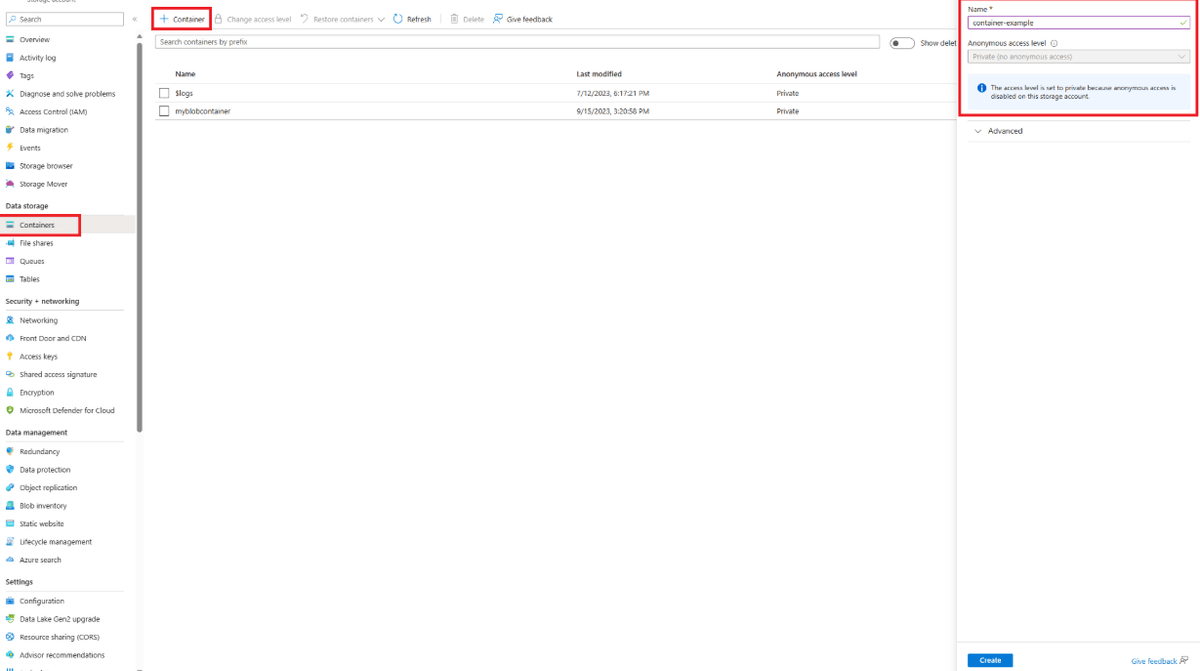The height and width of the screenshot is (671, 1200).
Task: Select the Networking icon
Action: coord(10,320)
